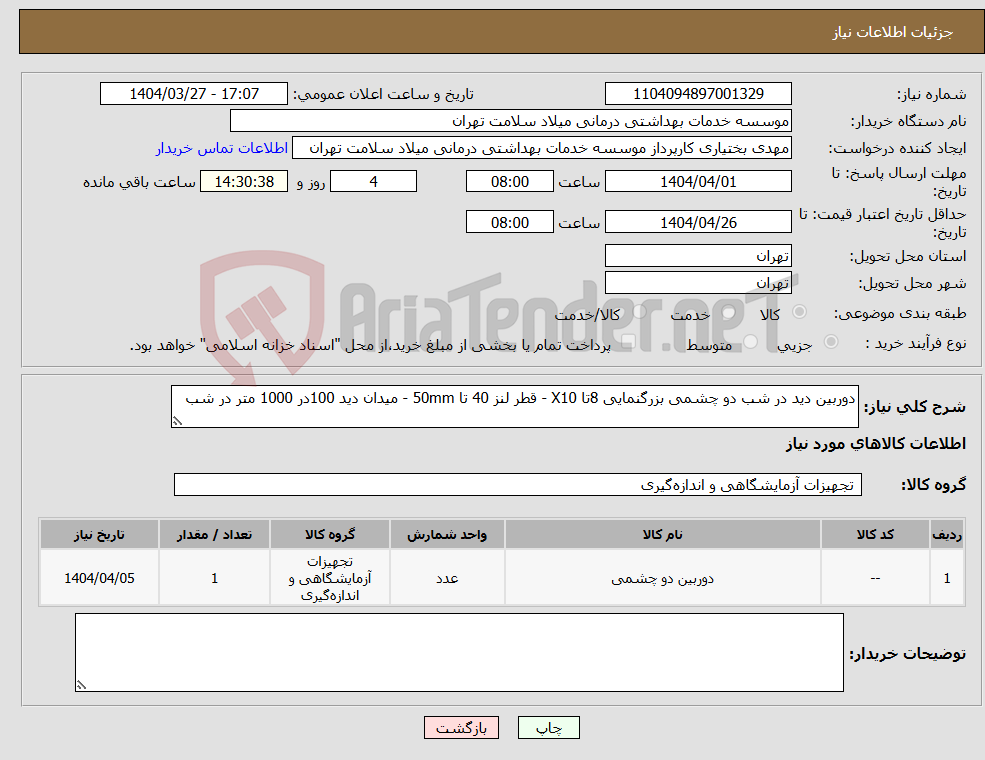Select the کالا classification radio button
Screen dimensions: 985x760
pos(798,312)
